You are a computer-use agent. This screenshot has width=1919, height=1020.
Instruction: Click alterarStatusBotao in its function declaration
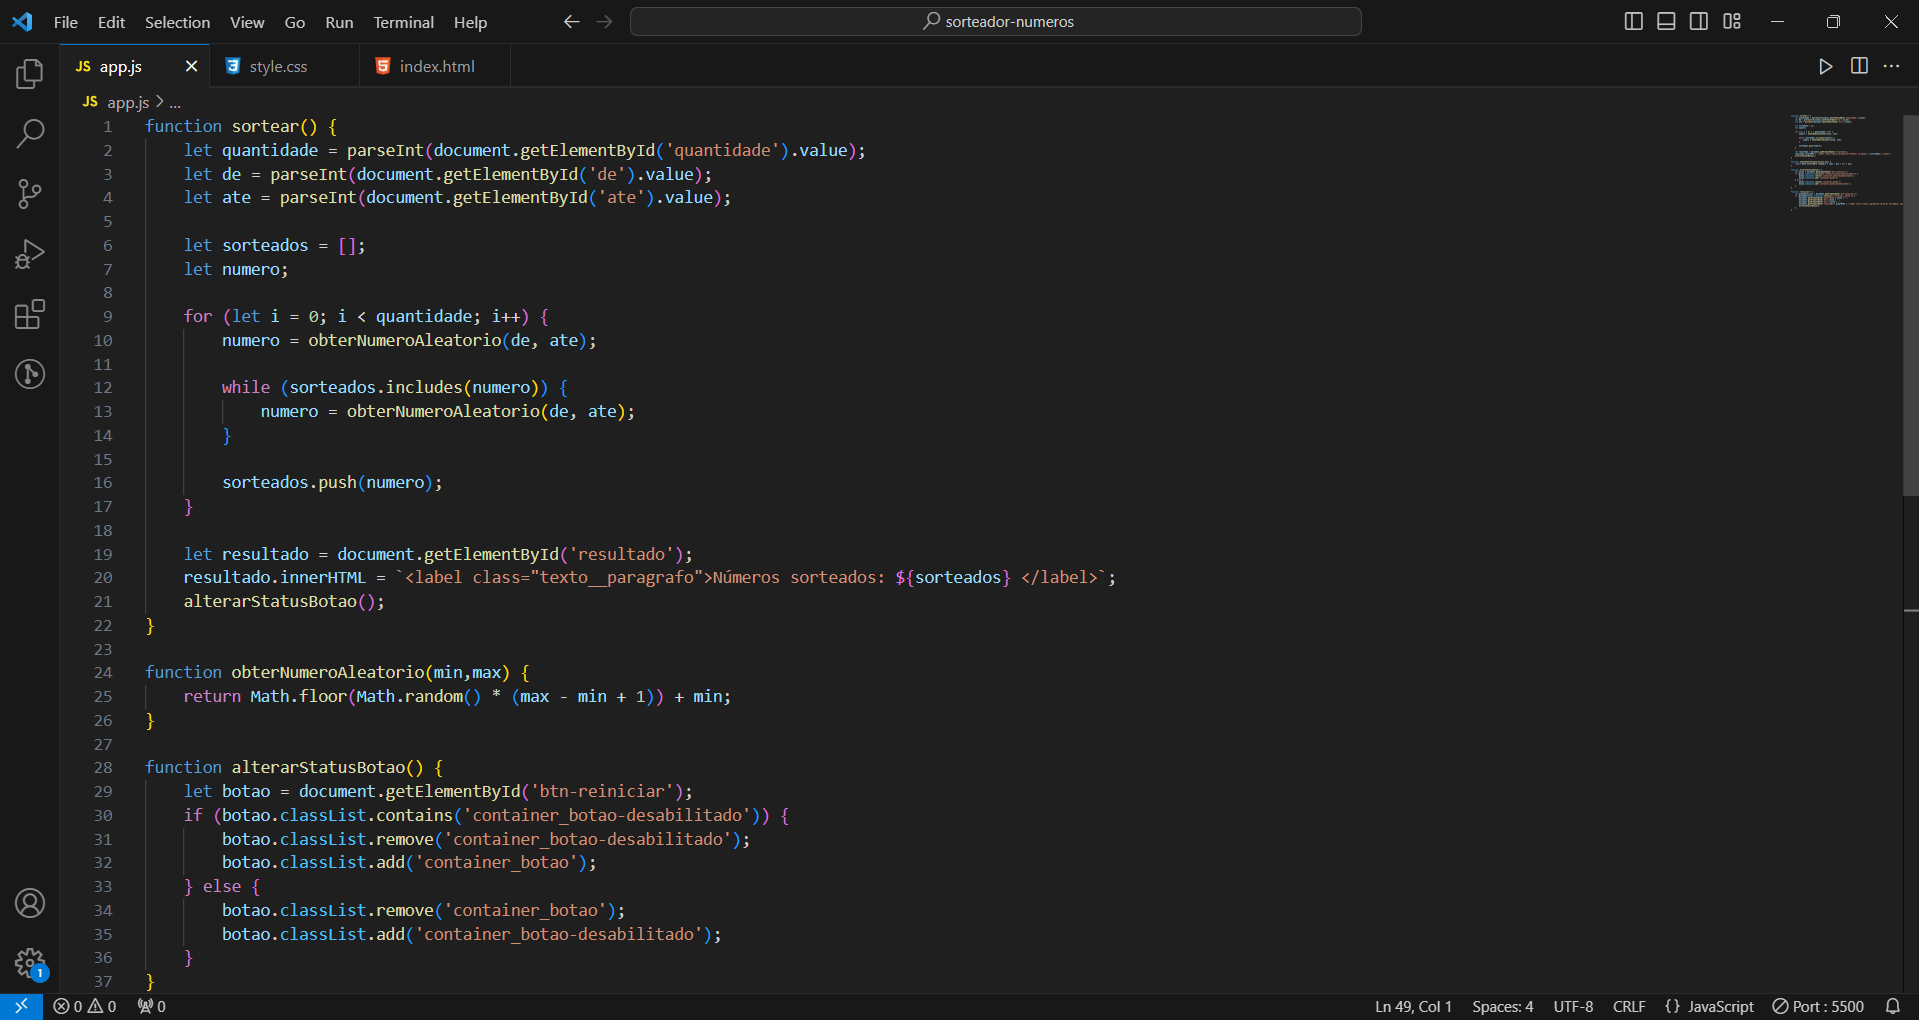coord(318,767)
